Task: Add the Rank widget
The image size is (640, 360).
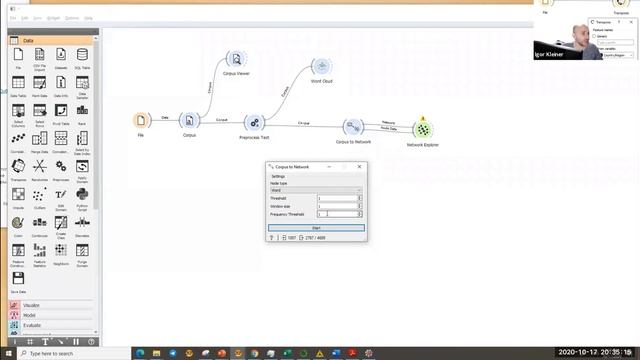Action: pyautogui.click(x=82, y=114)
